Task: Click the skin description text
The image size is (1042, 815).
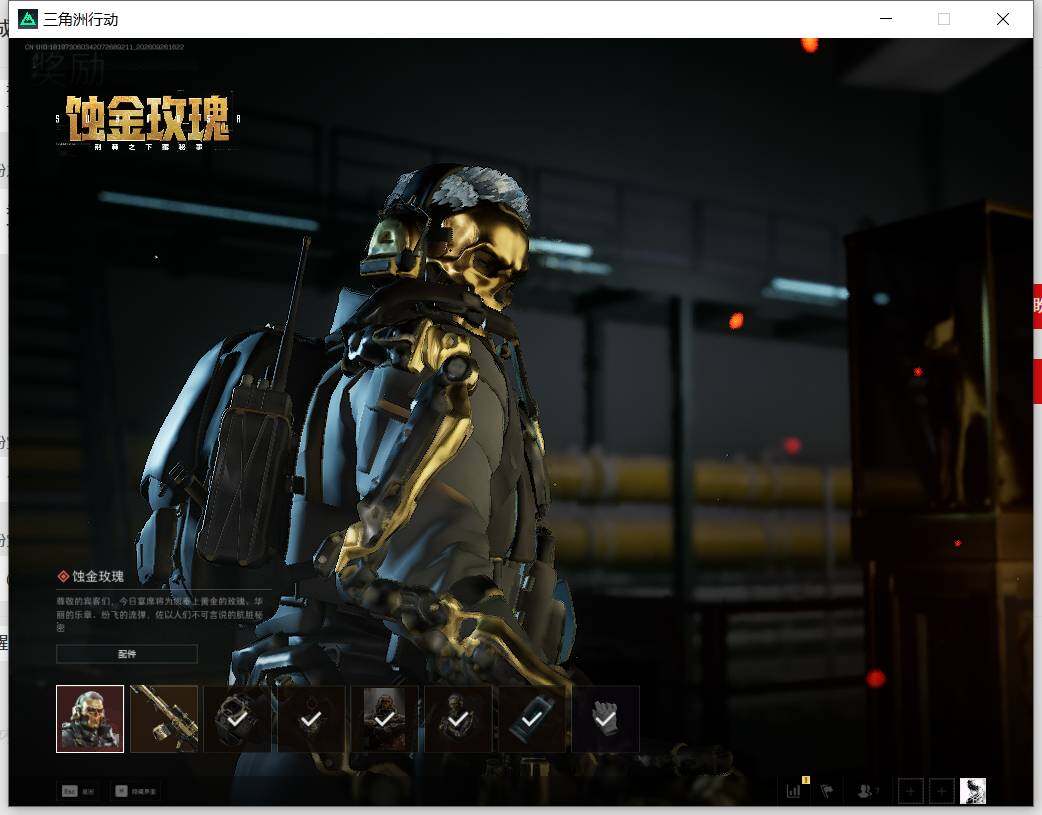Action: tap(159, 614)
